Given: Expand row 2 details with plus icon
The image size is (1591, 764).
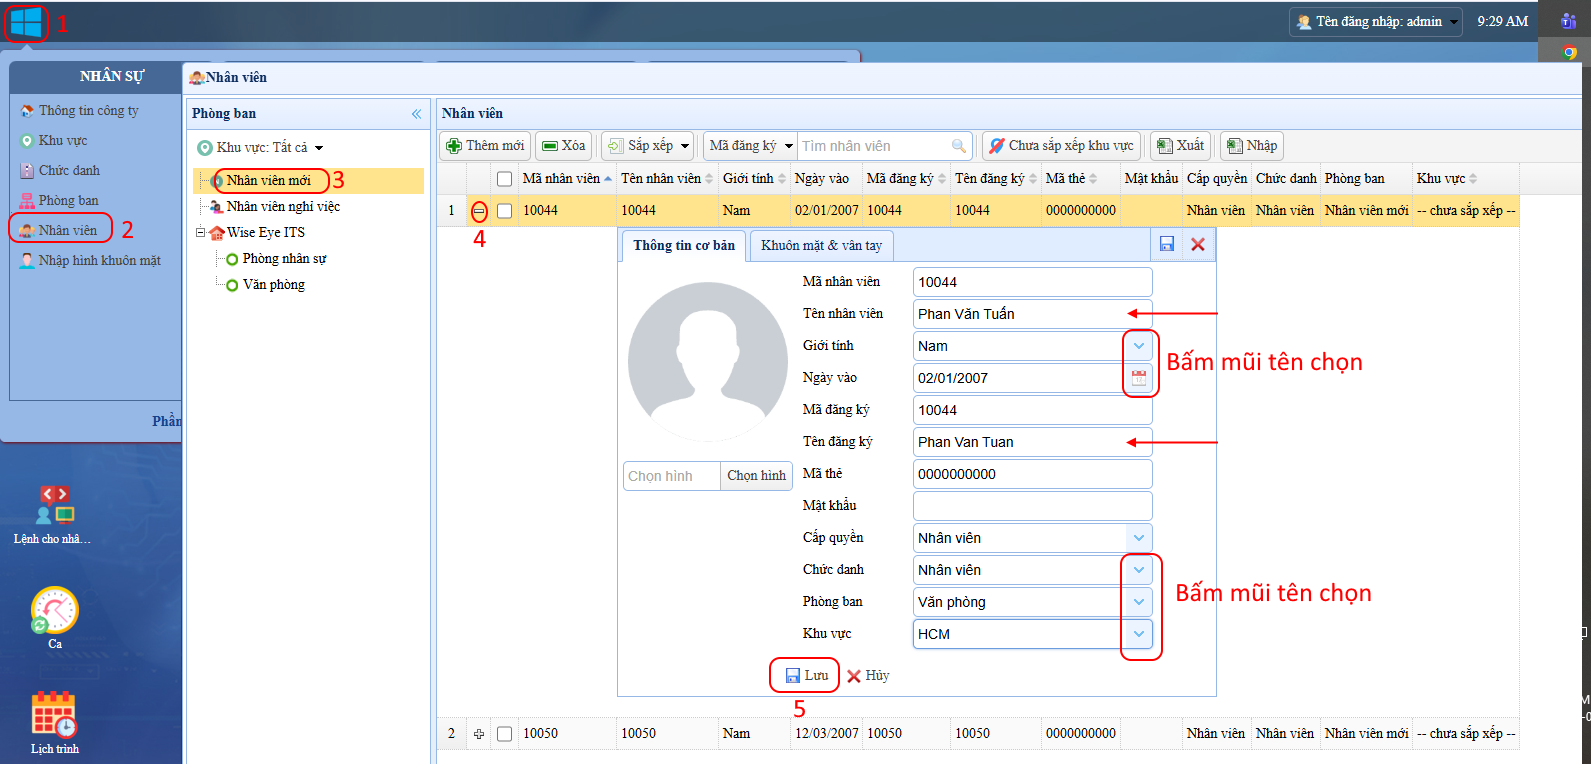Looking at the screenshot, I should click(x=479, y=734).
